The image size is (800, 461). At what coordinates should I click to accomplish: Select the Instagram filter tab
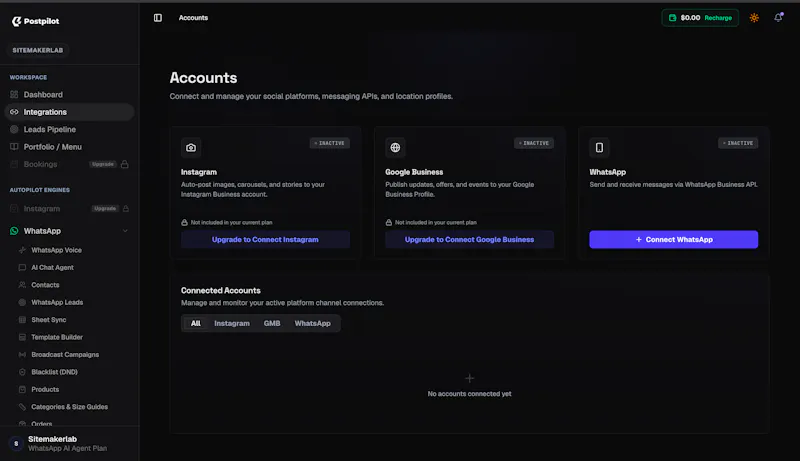tap(232, 323)
